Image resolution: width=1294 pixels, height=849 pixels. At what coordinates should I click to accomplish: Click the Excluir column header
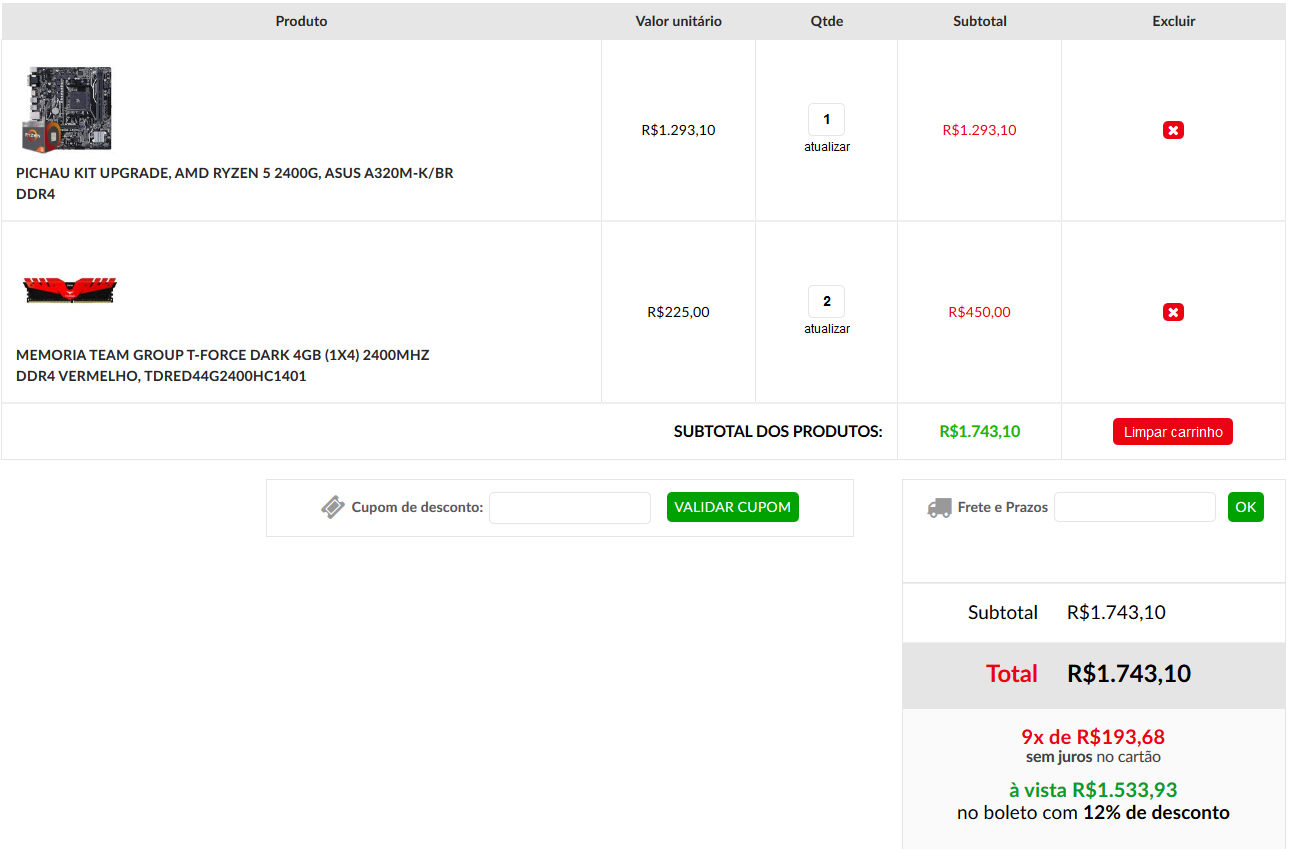(x=1174, y=21)
